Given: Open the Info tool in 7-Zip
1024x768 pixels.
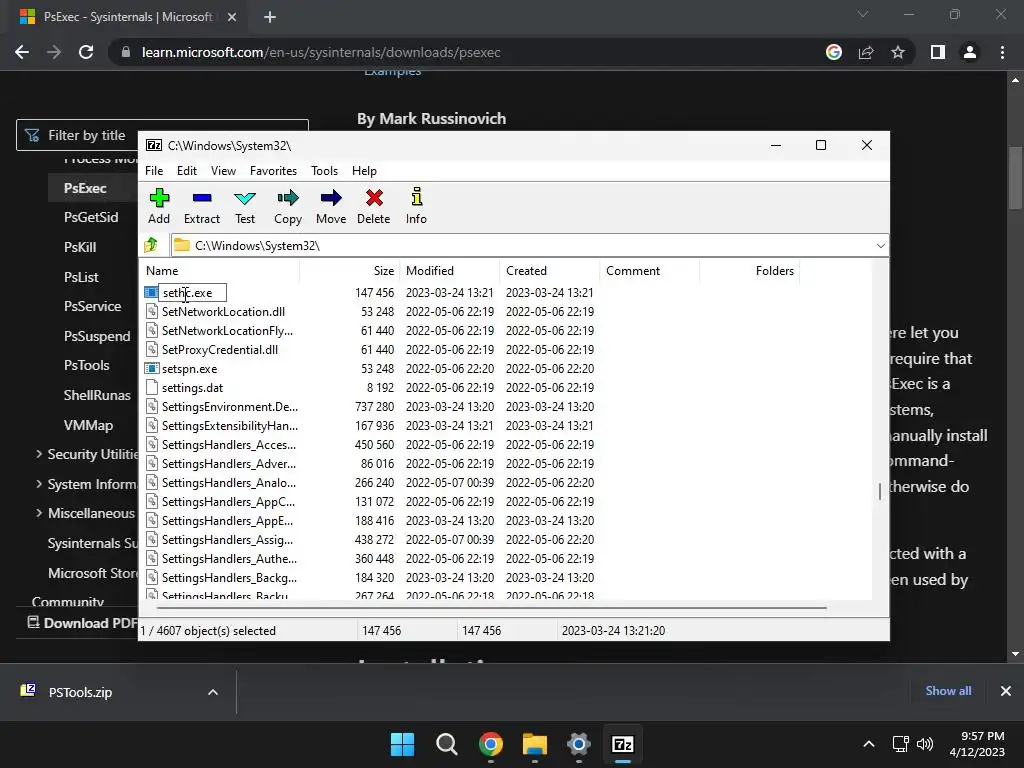Looking at the screenshot, I should click(417, 197).
